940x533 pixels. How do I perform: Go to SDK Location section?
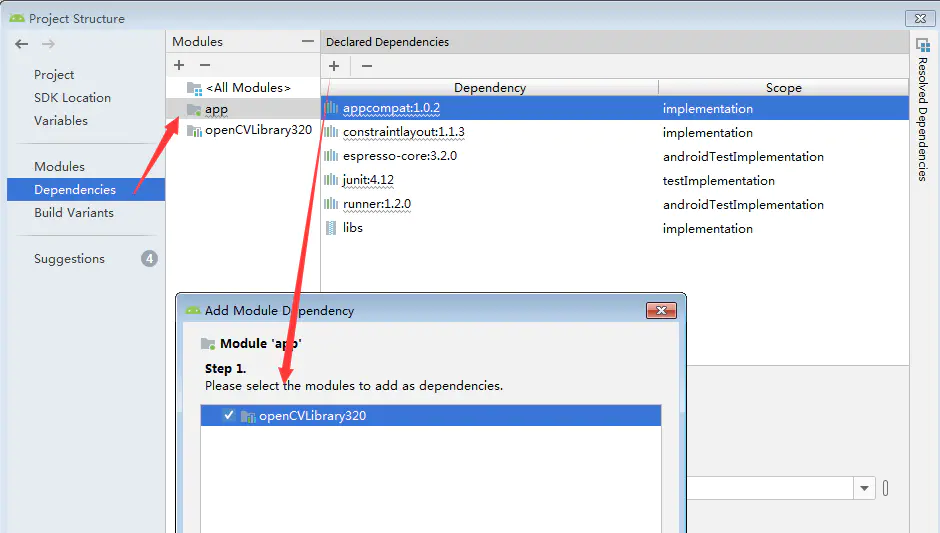pyautogui.click(x=72, y=98)
